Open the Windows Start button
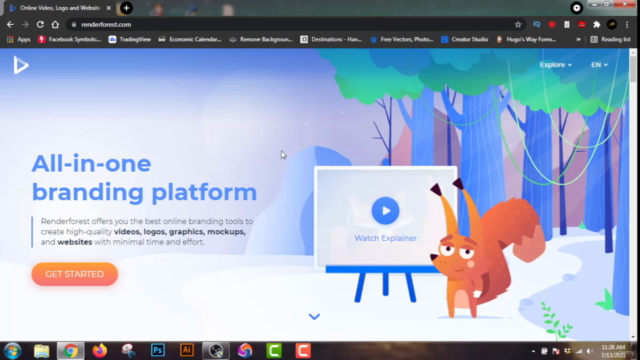The image size is (640, 360). (x=13, y=351)
